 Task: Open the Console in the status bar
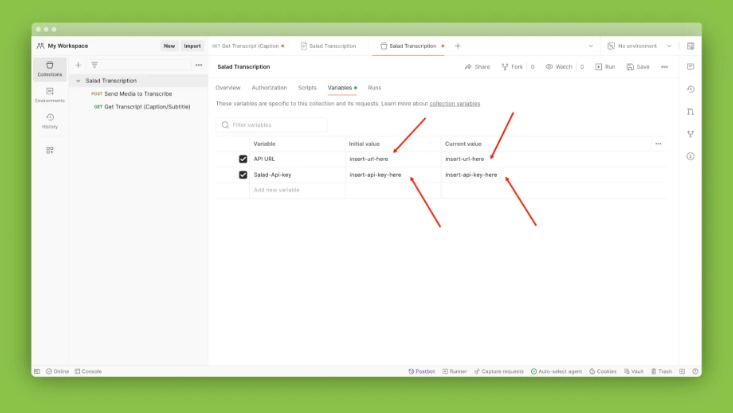pyautogui.click(x=88, y=371)
